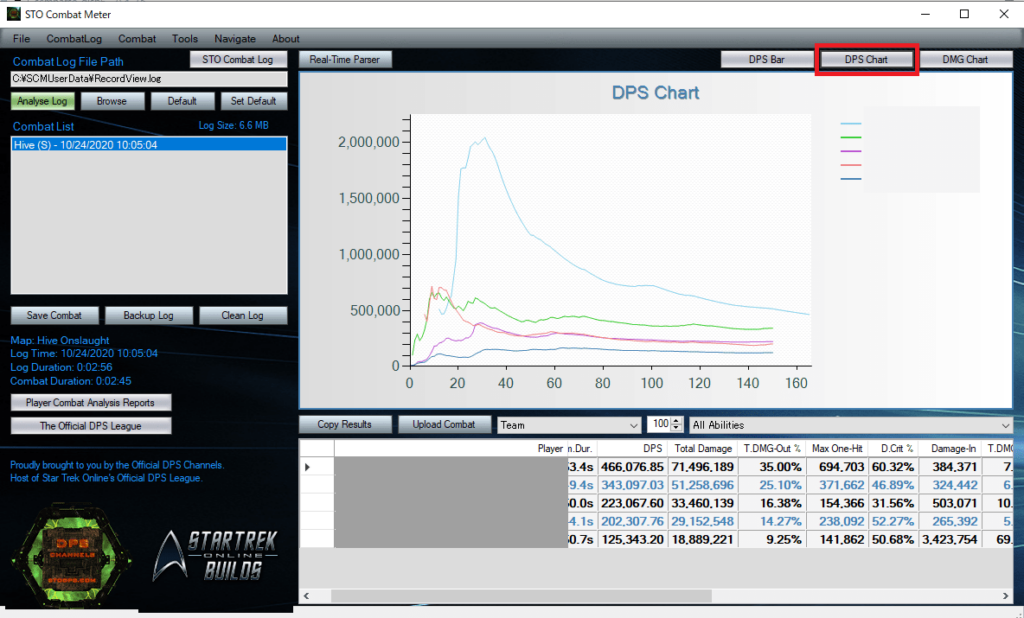Launch the Real-Time Parser

coord(344,59)
